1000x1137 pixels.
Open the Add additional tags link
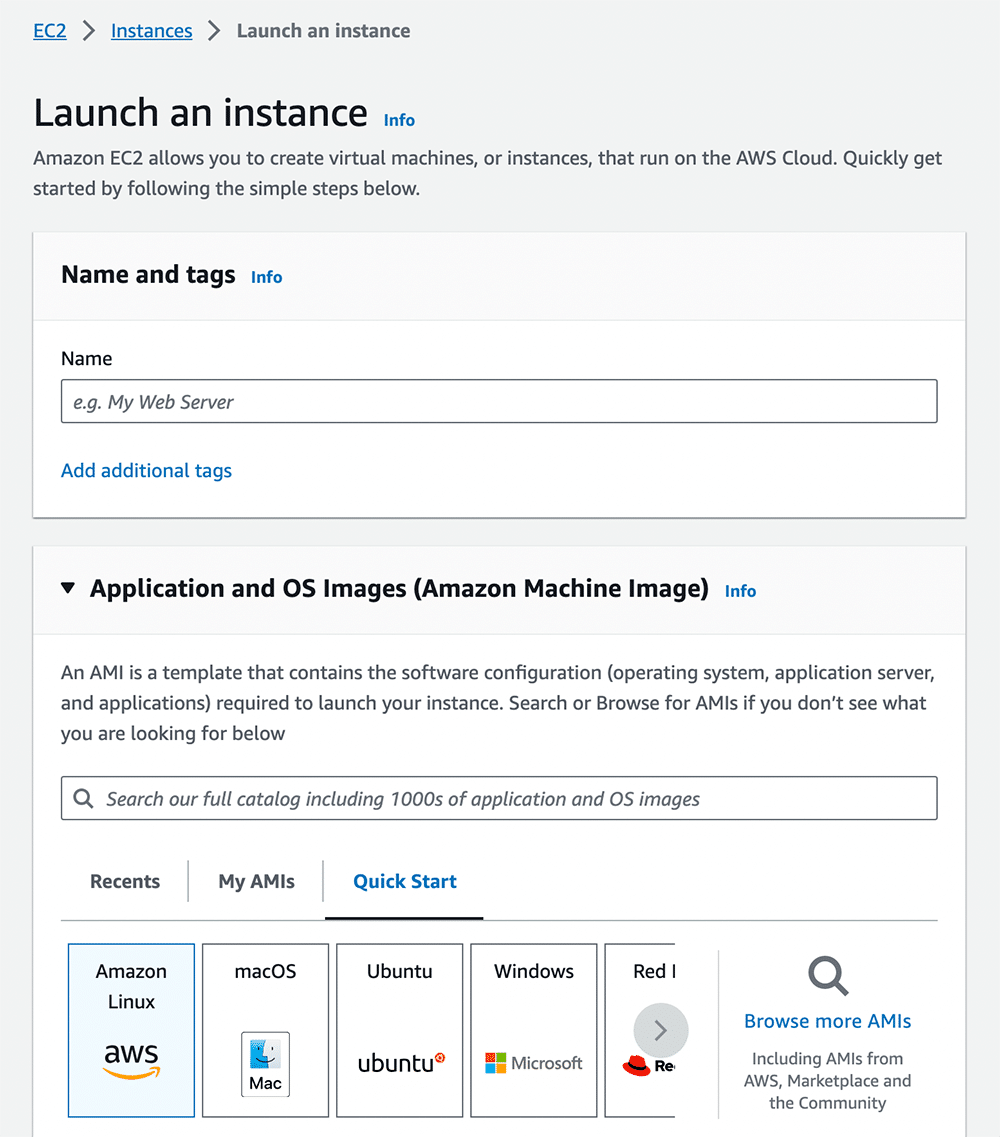pos(146,470)
